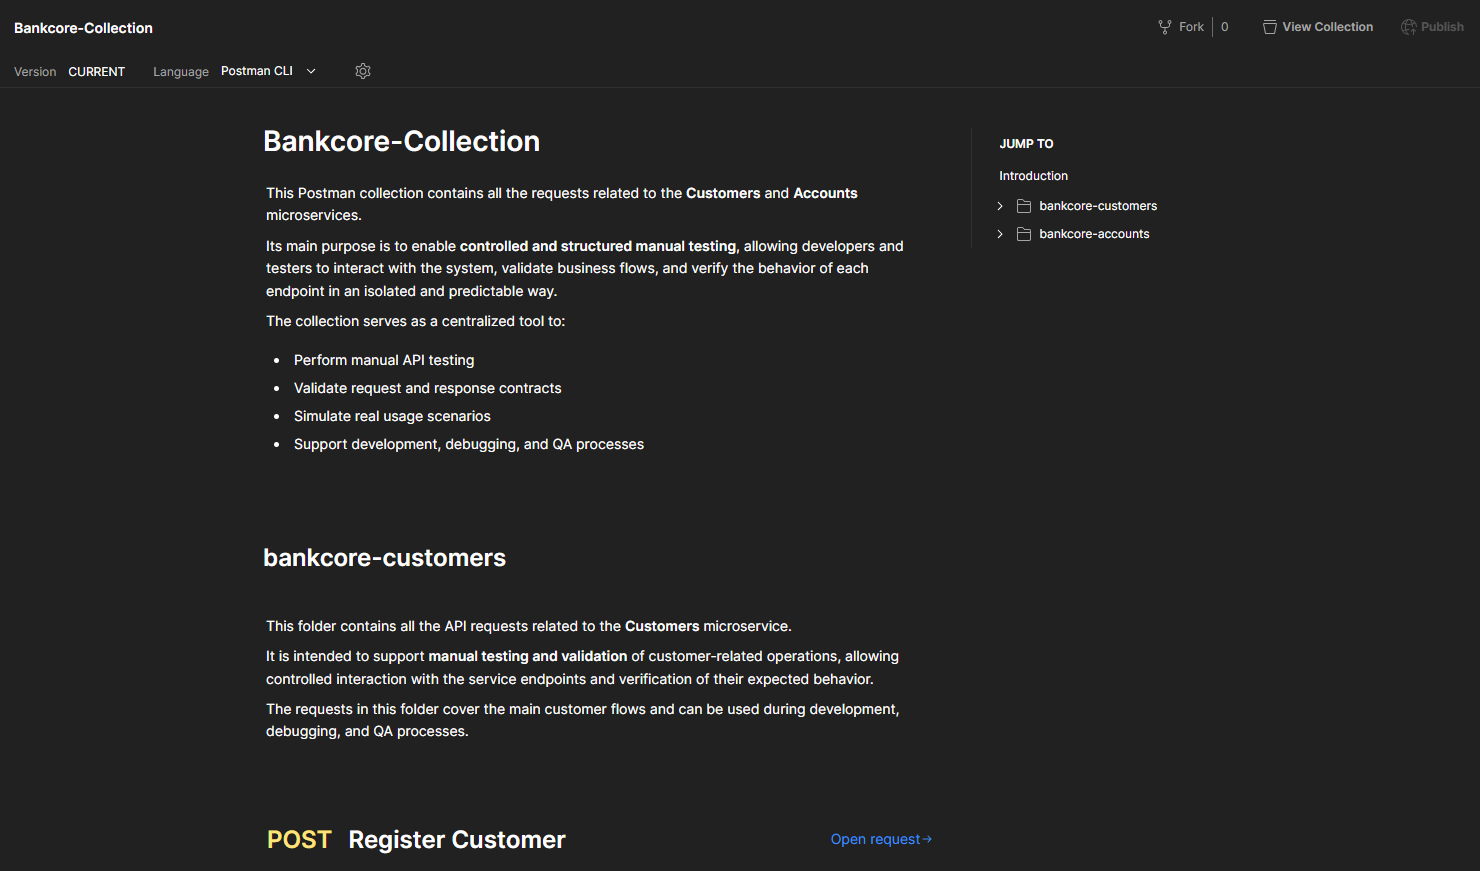
Task: Expand the bankcore-customers folder chevron
Action: [x=999, y=205]
